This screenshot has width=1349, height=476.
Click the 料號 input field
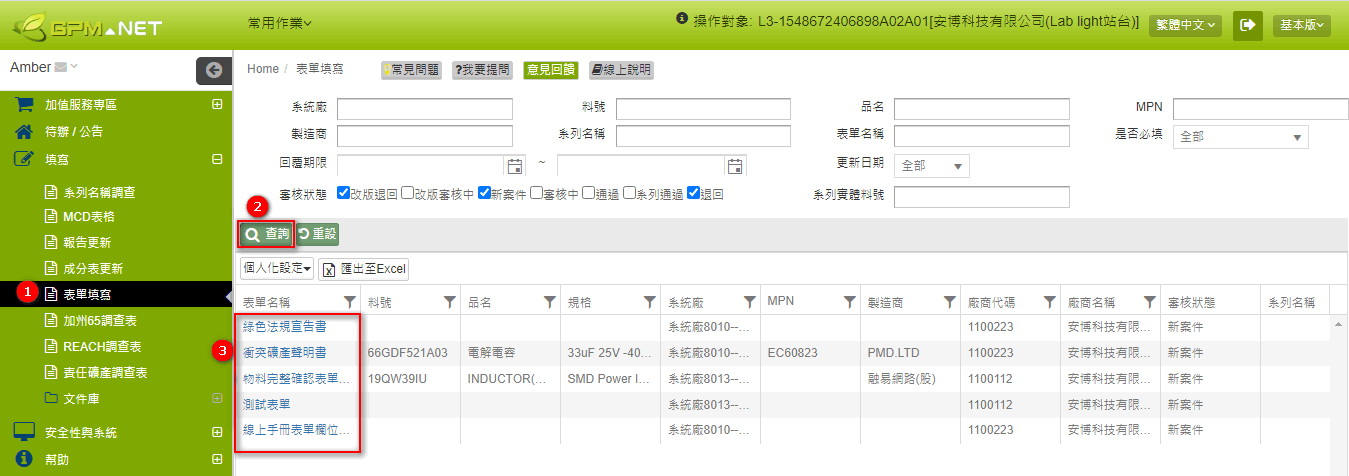pos(703,109)
